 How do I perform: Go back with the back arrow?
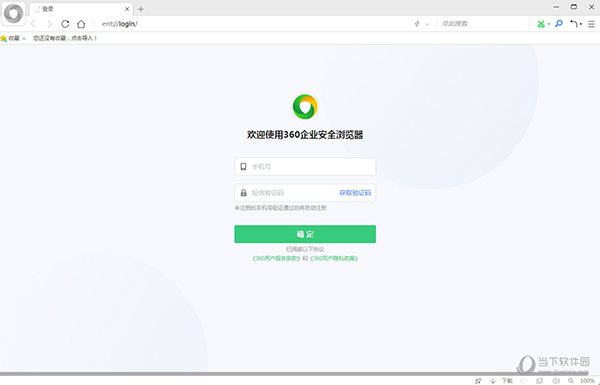point(33,24)
